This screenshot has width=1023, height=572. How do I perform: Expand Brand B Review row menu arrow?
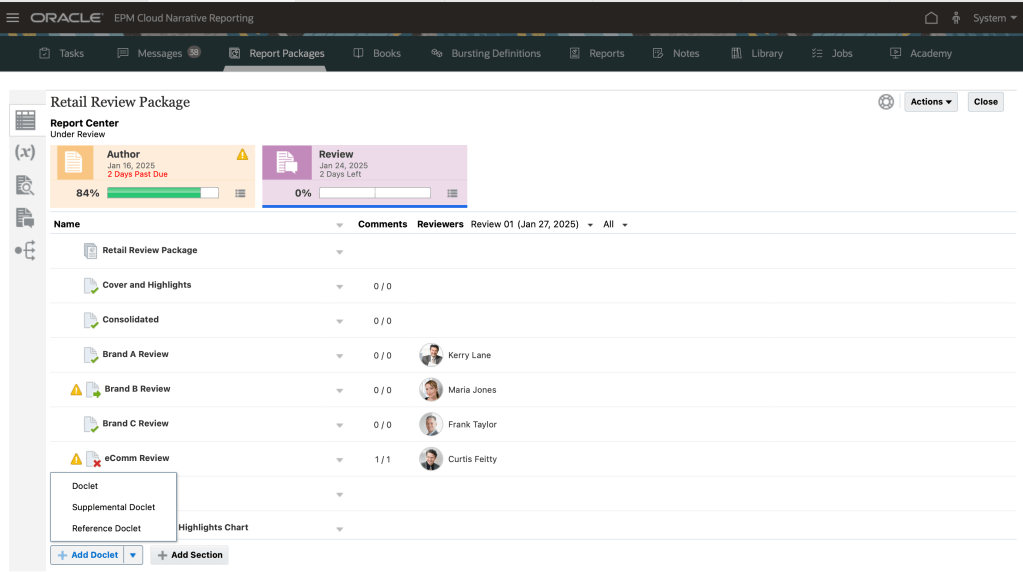pyautogui.click(x=339, y=390)
